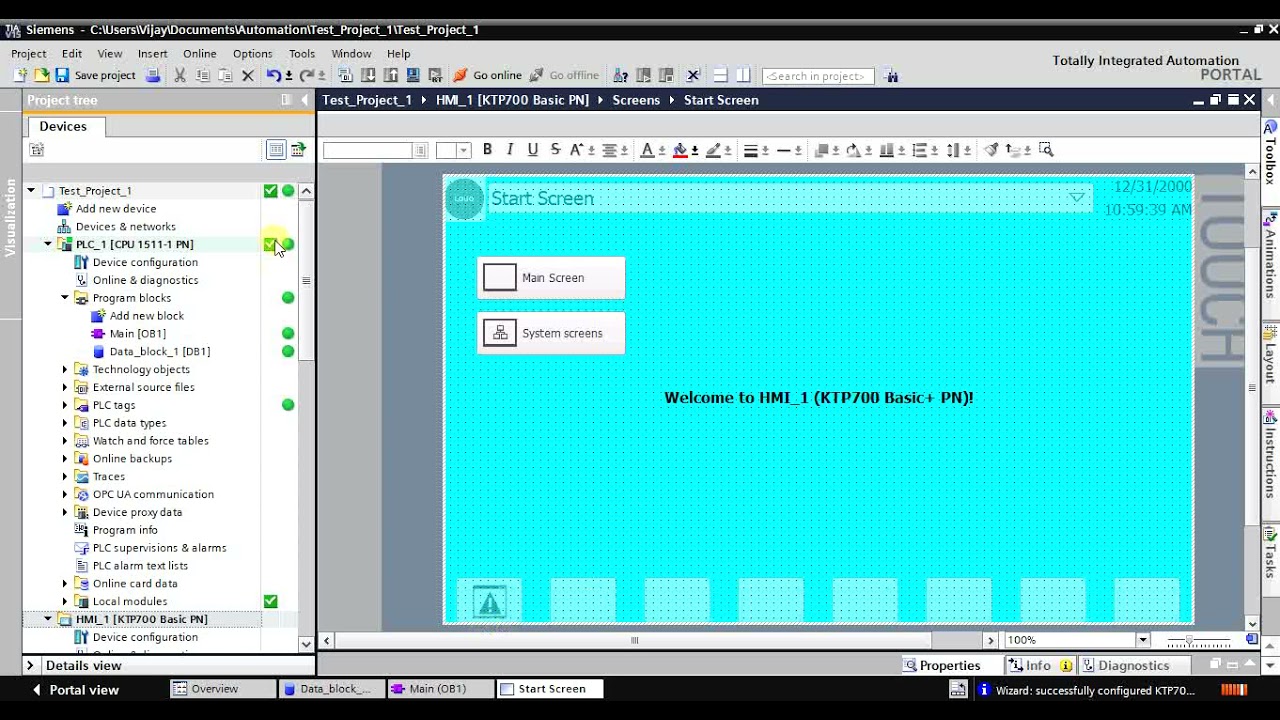The image size is (1280, 720).
Task: Open the zoom level 100% dropdown
Action: (1142, 640)
